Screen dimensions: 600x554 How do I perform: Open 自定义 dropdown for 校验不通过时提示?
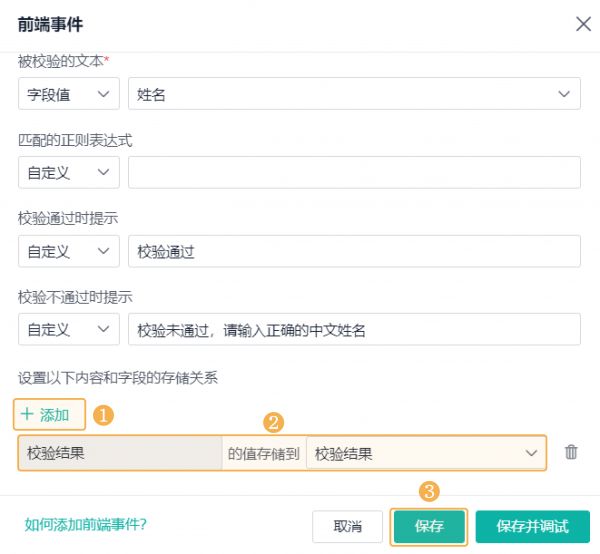coord(68,330)
